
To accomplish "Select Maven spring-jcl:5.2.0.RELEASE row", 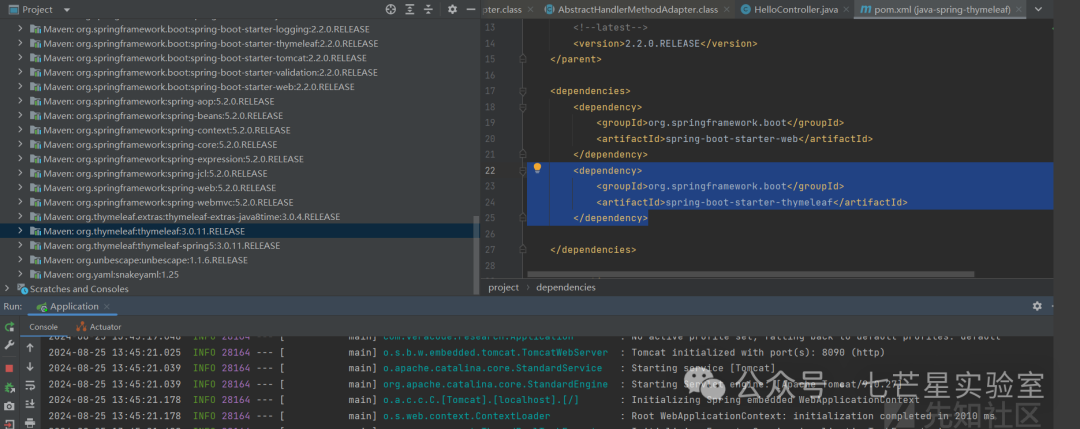I will pos(238,174).
